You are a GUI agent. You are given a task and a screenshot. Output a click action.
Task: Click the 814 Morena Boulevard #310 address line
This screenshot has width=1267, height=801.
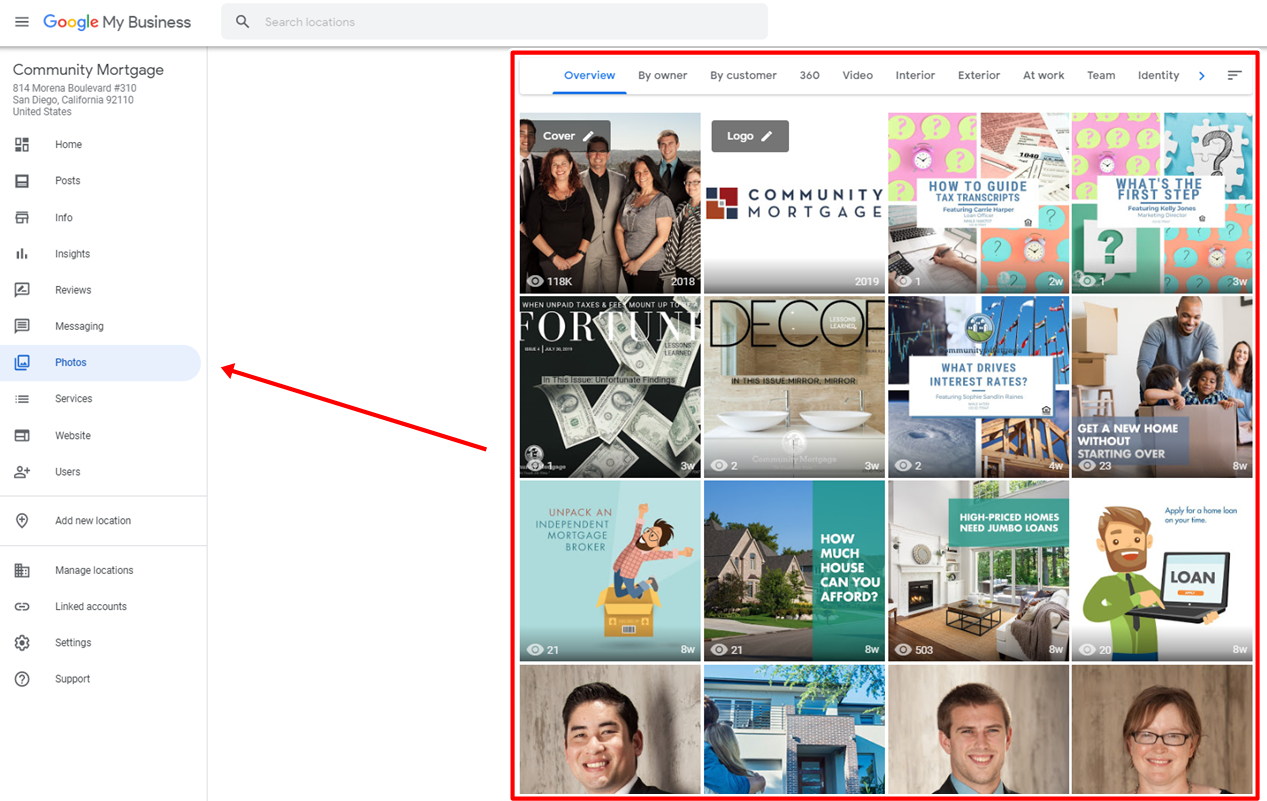(x=75, y=89)
